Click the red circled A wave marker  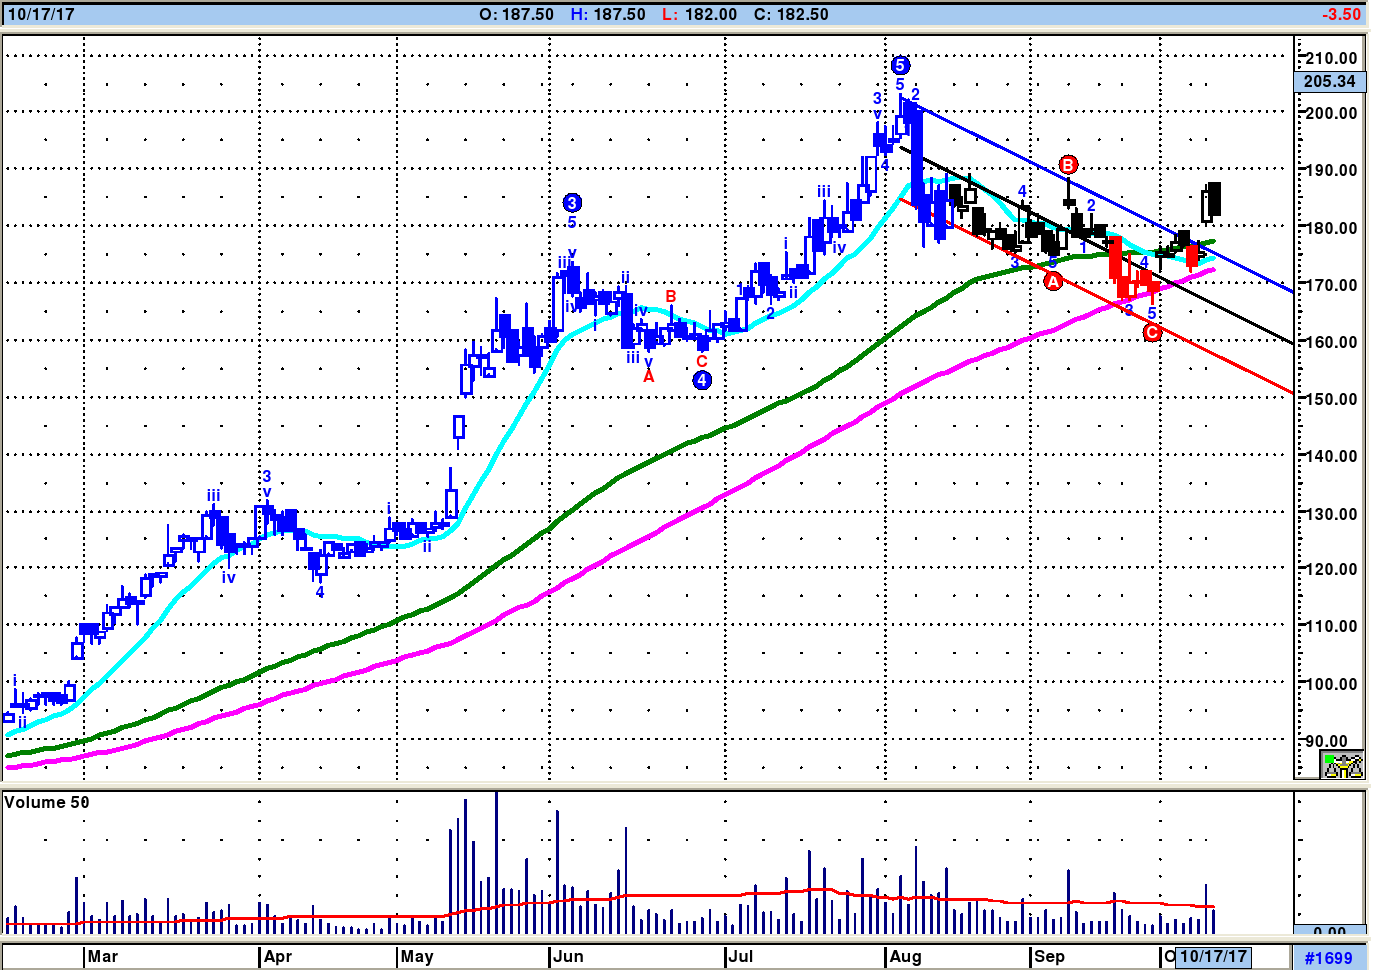point(1053,282)
